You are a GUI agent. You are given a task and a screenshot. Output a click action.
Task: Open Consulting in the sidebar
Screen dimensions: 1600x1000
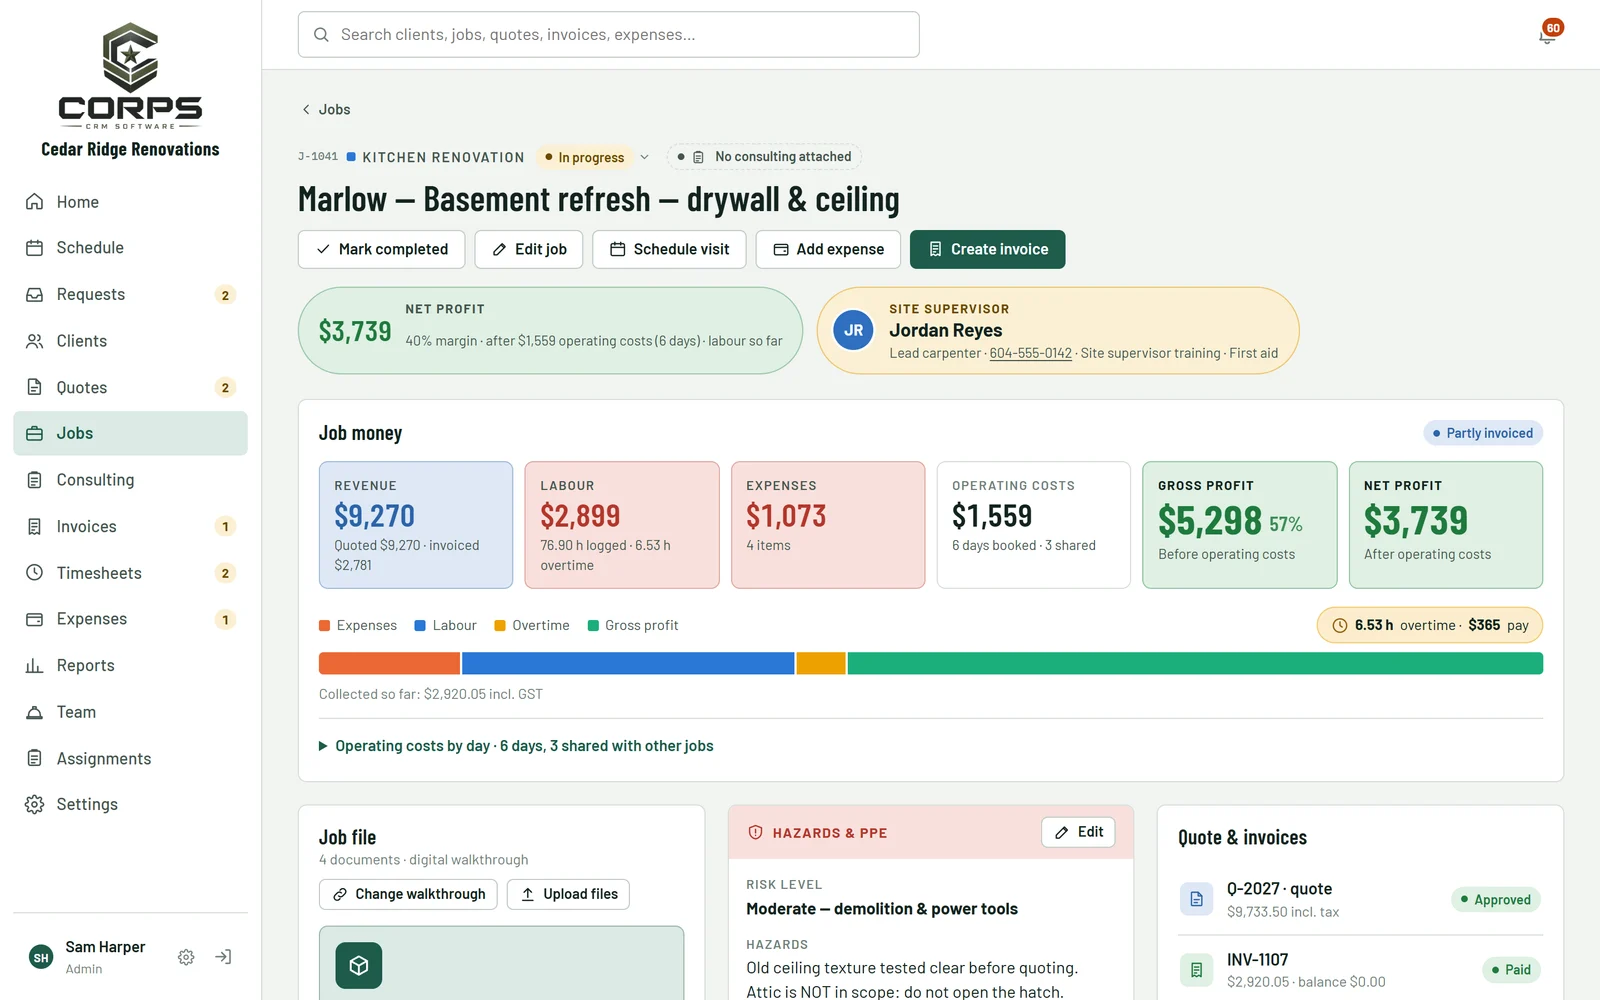tap(130, 480)
